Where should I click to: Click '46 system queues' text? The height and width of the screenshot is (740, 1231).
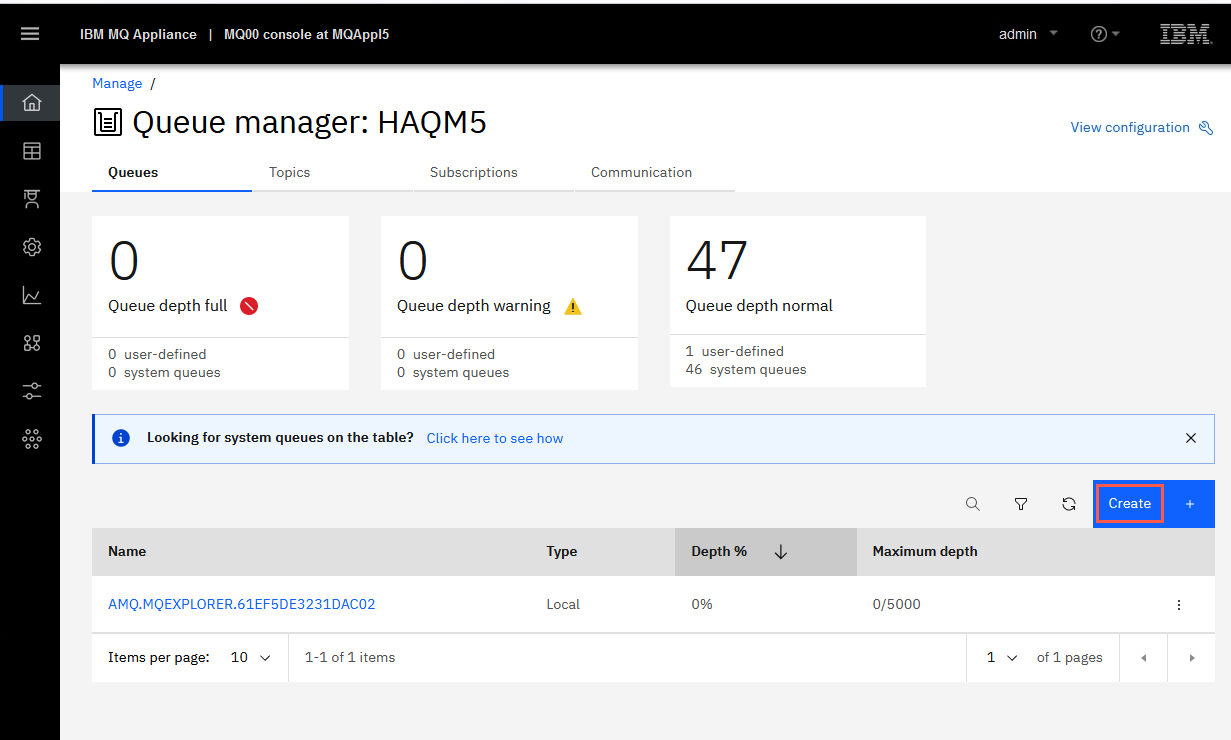[746, 370]
